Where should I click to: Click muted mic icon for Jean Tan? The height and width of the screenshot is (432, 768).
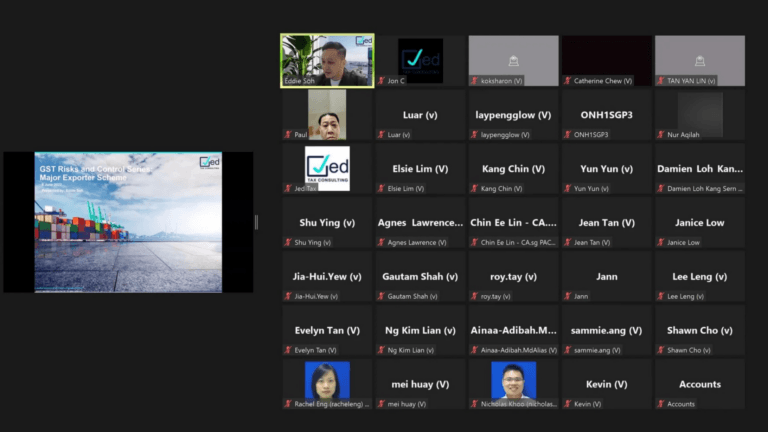567,242
